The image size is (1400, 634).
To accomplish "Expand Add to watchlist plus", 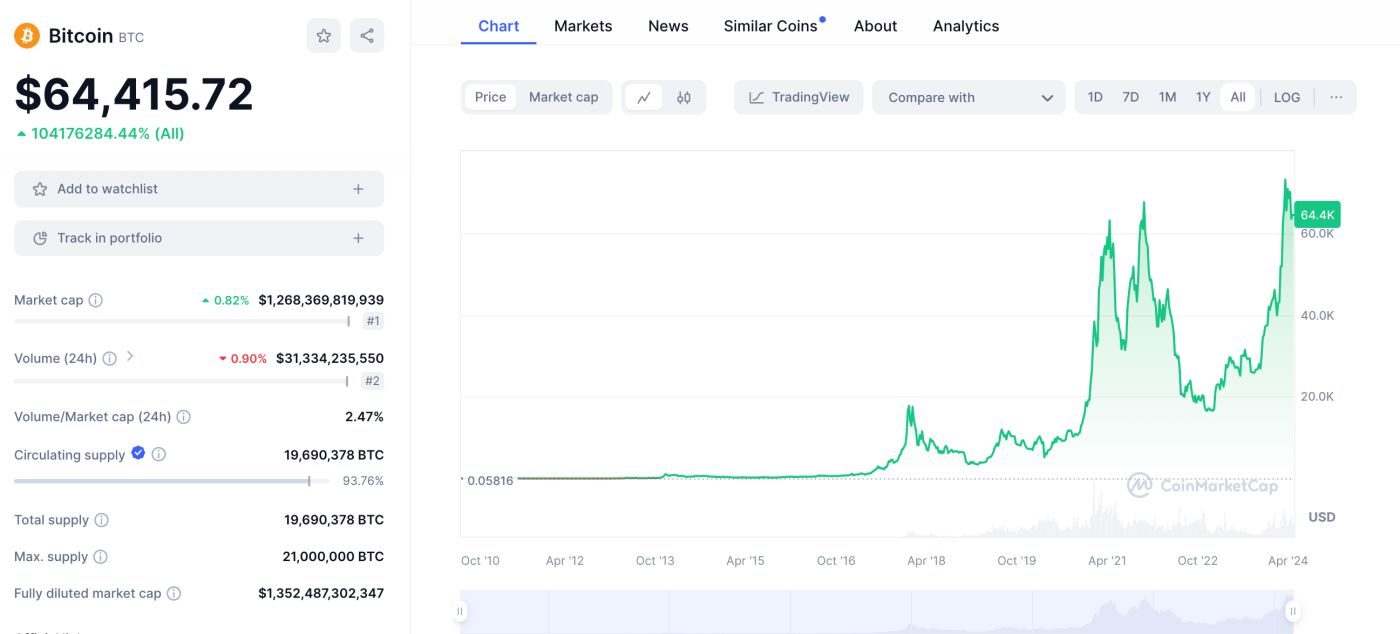I will point(358,189).
